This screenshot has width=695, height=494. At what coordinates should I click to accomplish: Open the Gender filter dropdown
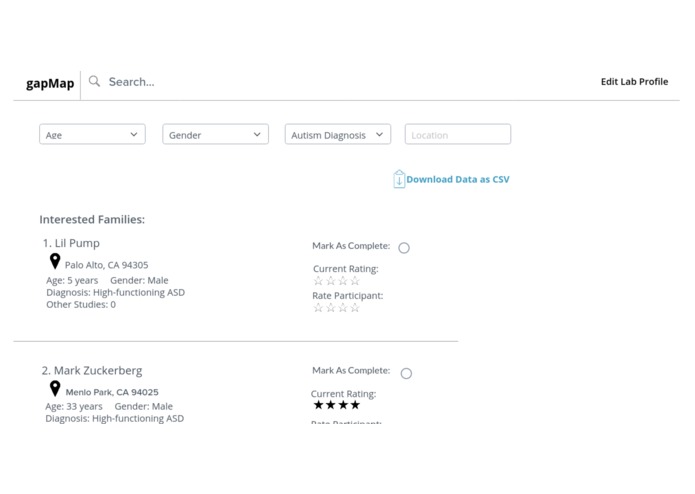coord(215,134)
